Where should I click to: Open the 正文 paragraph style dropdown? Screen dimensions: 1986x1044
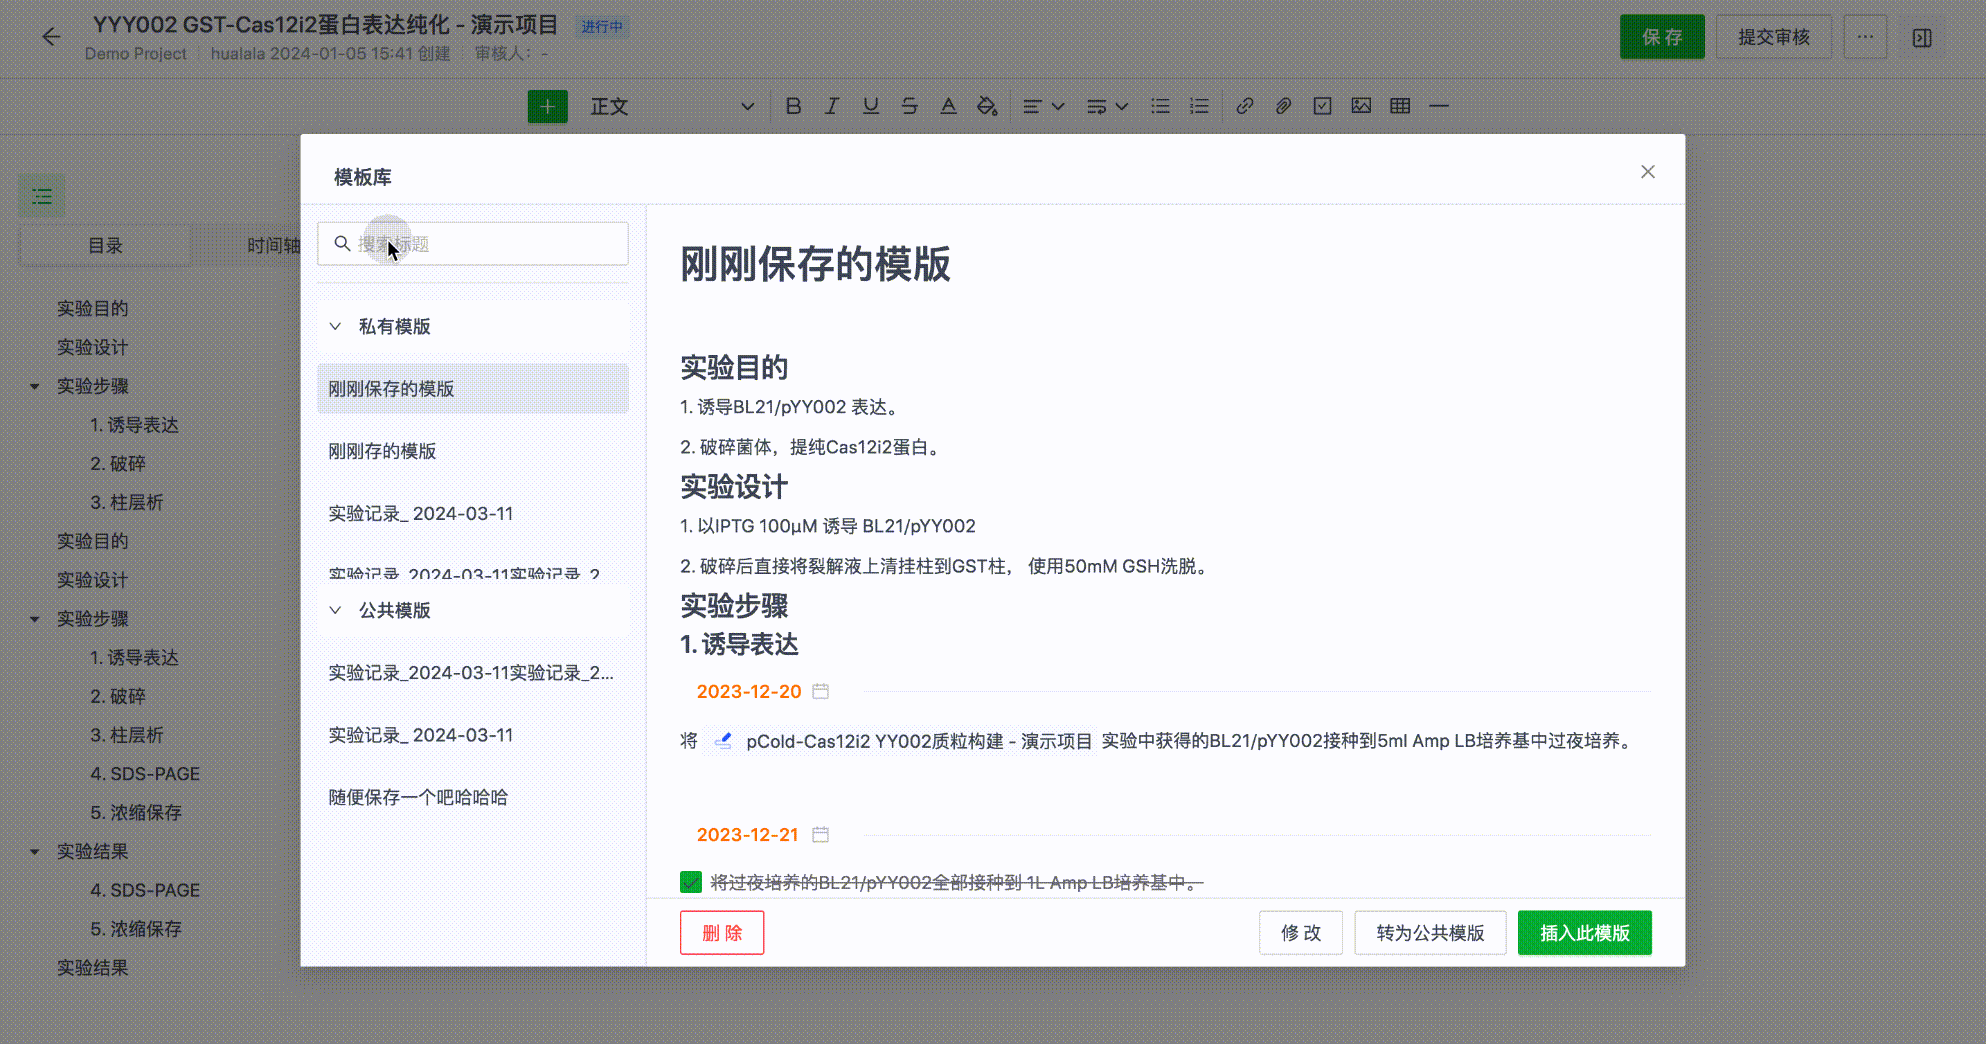pyautogui.click(x=671, y=106)
